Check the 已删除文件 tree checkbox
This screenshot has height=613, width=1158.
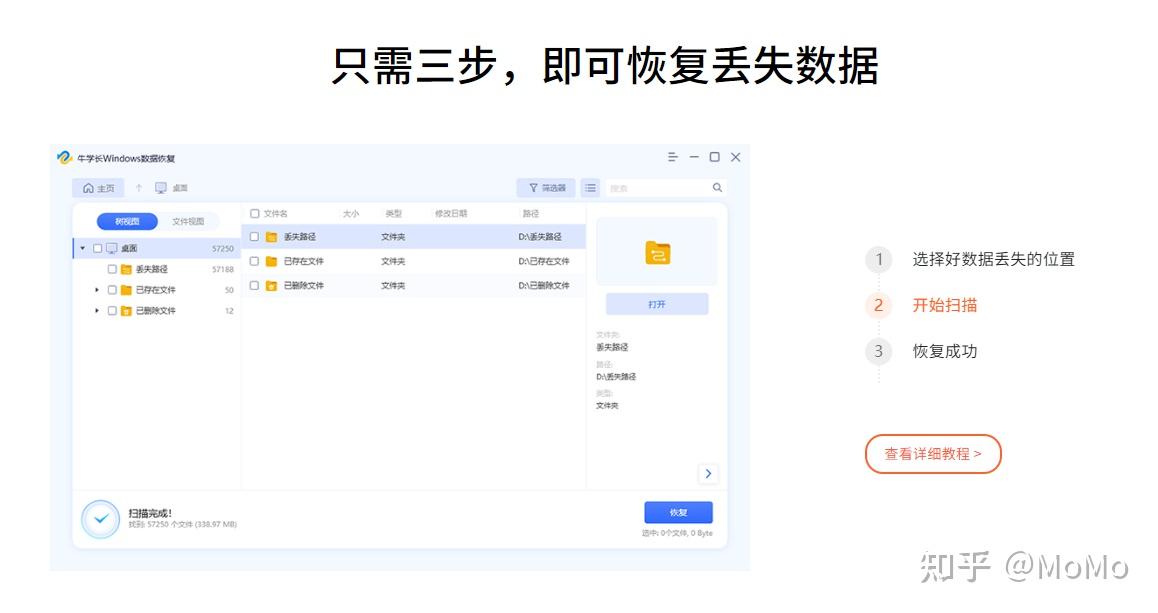(x=112, y=310)
